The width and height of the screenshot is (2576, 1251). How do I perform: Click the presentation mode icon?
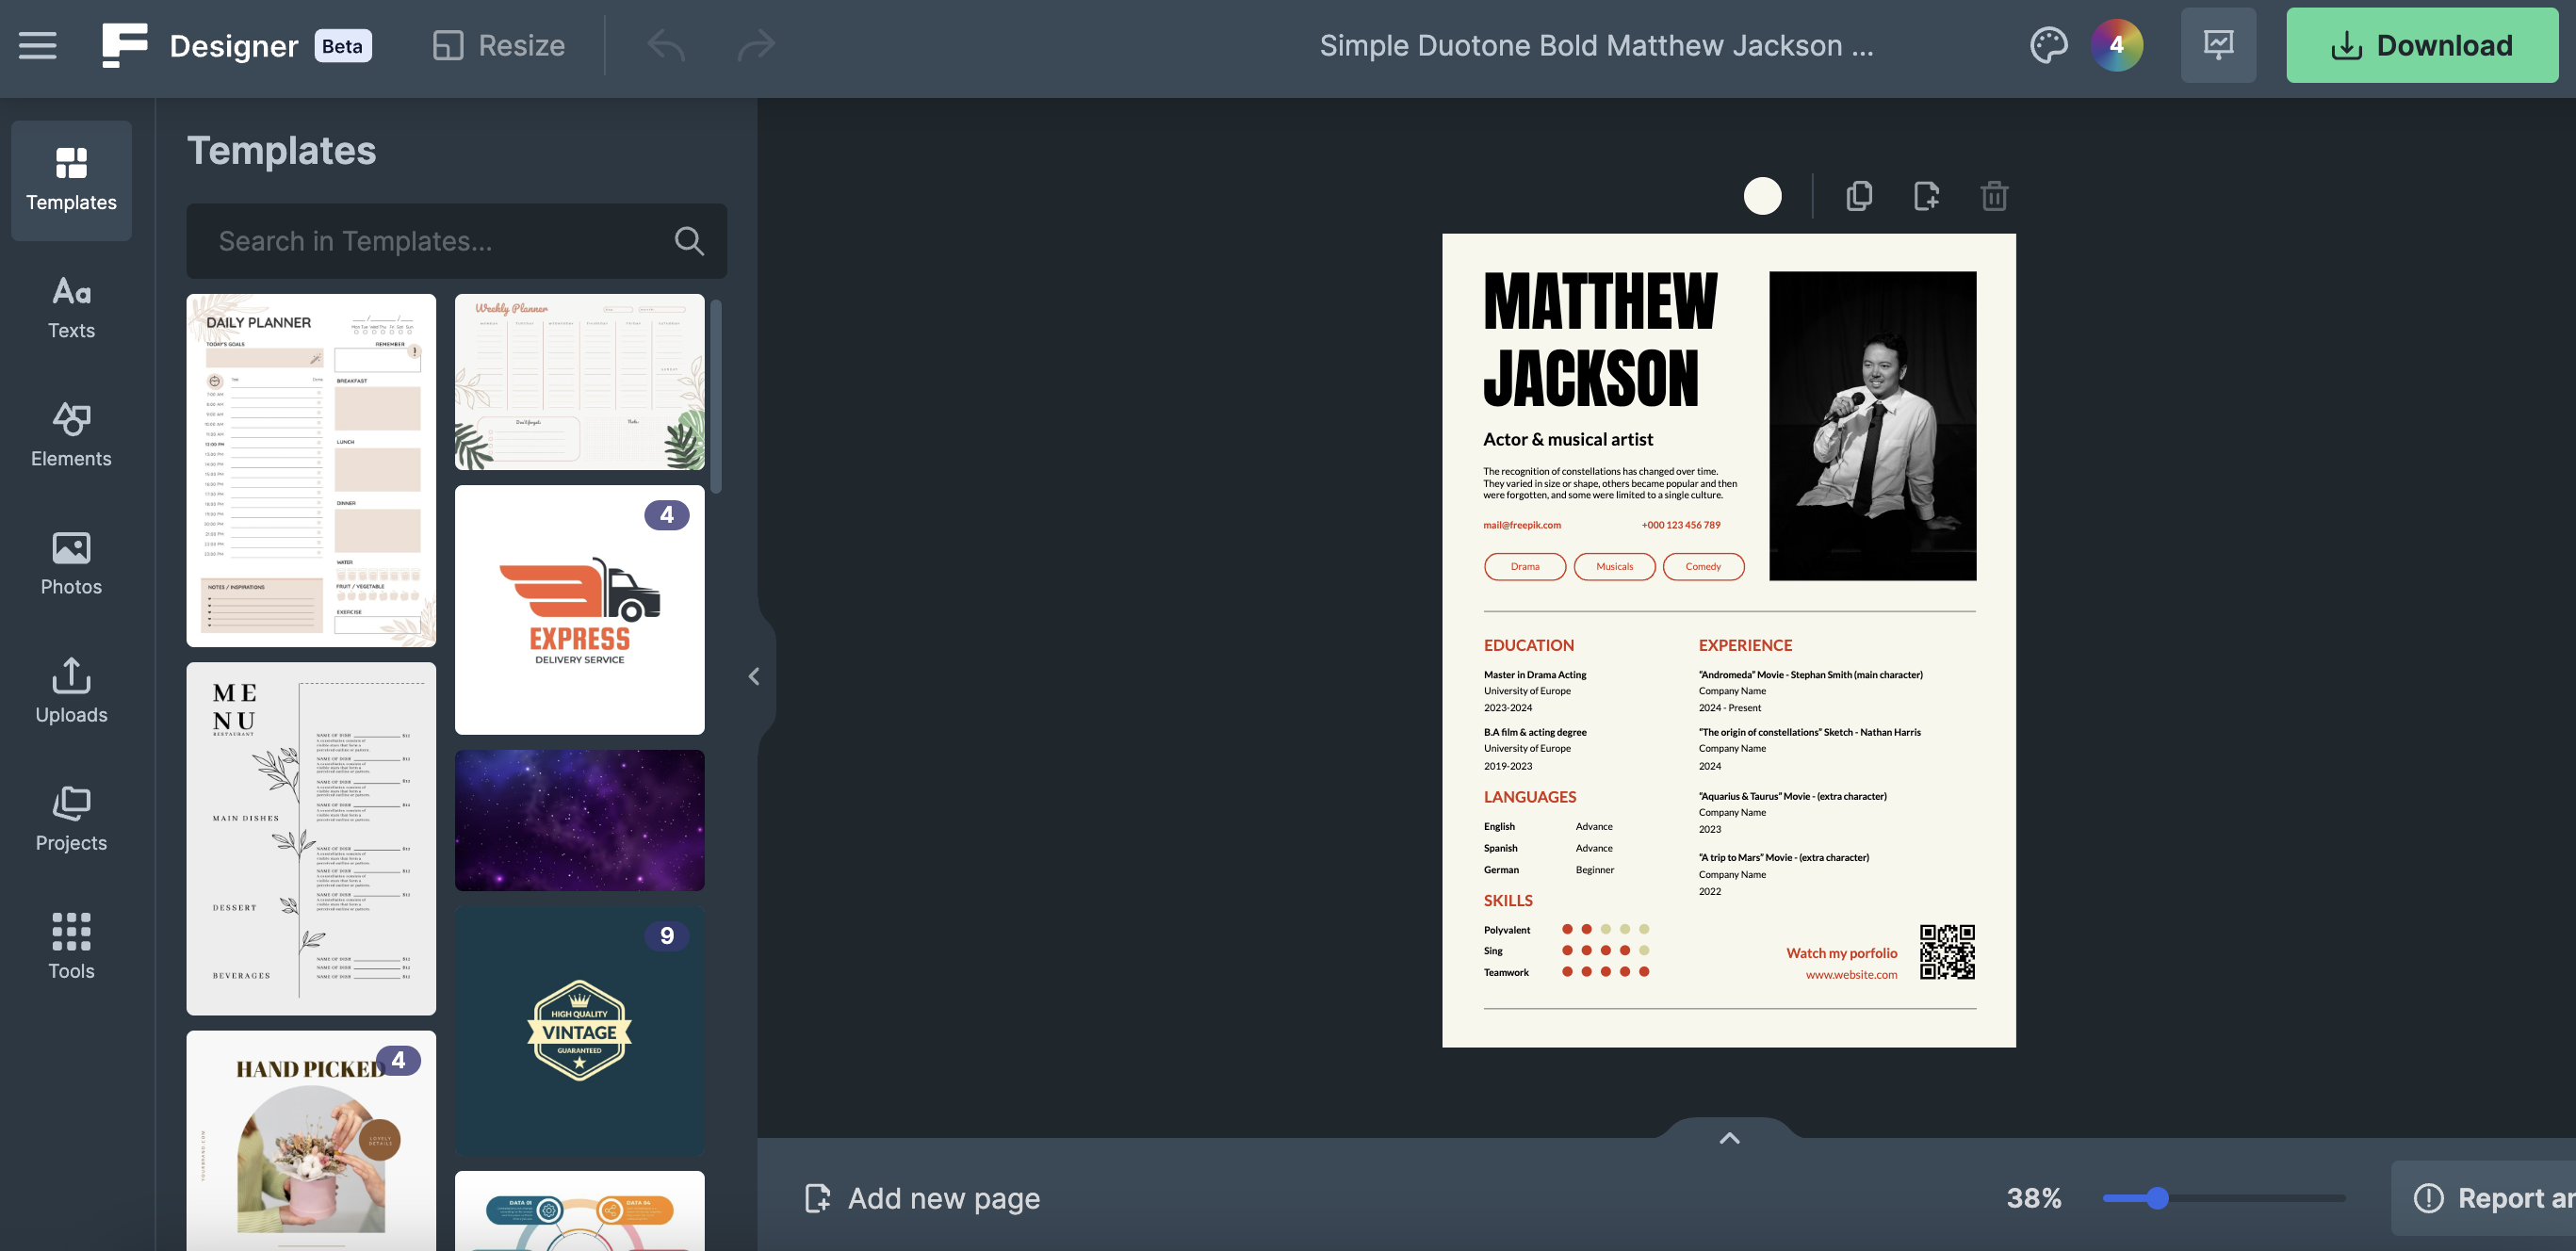[x=2218, y=45]
